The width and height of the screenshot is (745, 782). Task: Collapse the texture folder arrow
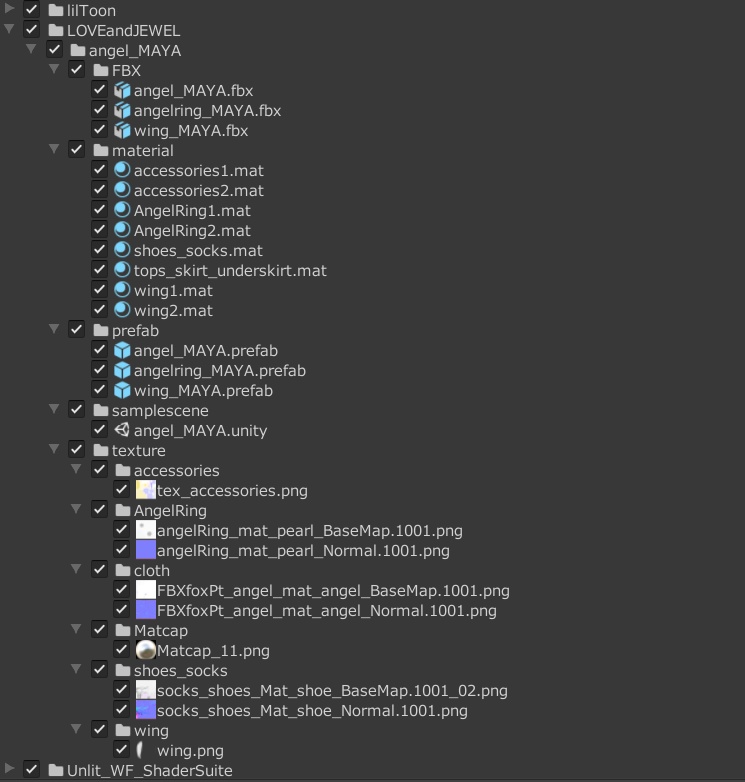(x=54, y=449)
